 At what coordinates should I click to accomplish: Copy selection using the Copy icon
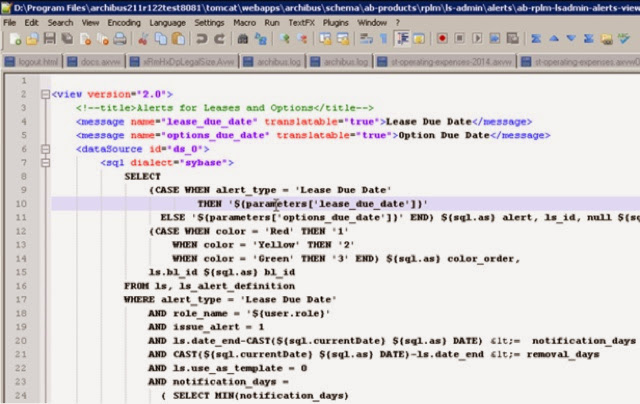pyautogui.click(x=161, y=39)
